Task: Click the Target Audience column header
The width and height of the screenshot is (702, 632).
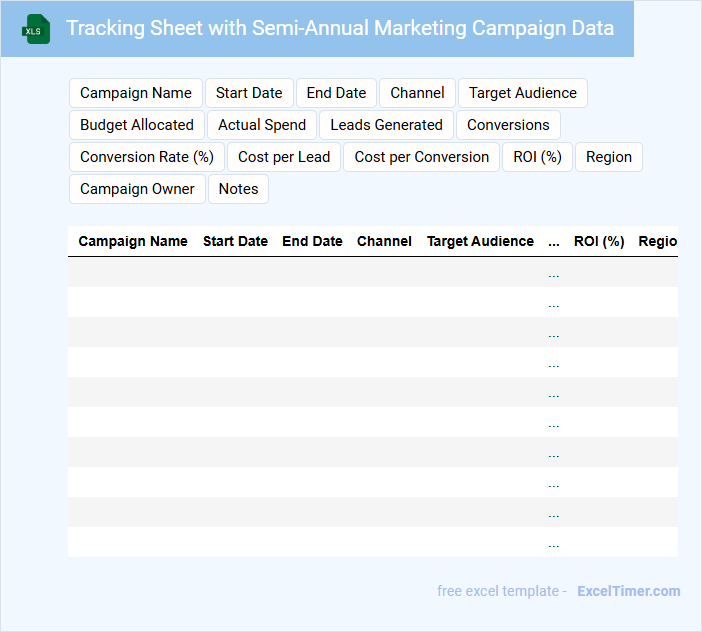Action: tap(480, 241)
